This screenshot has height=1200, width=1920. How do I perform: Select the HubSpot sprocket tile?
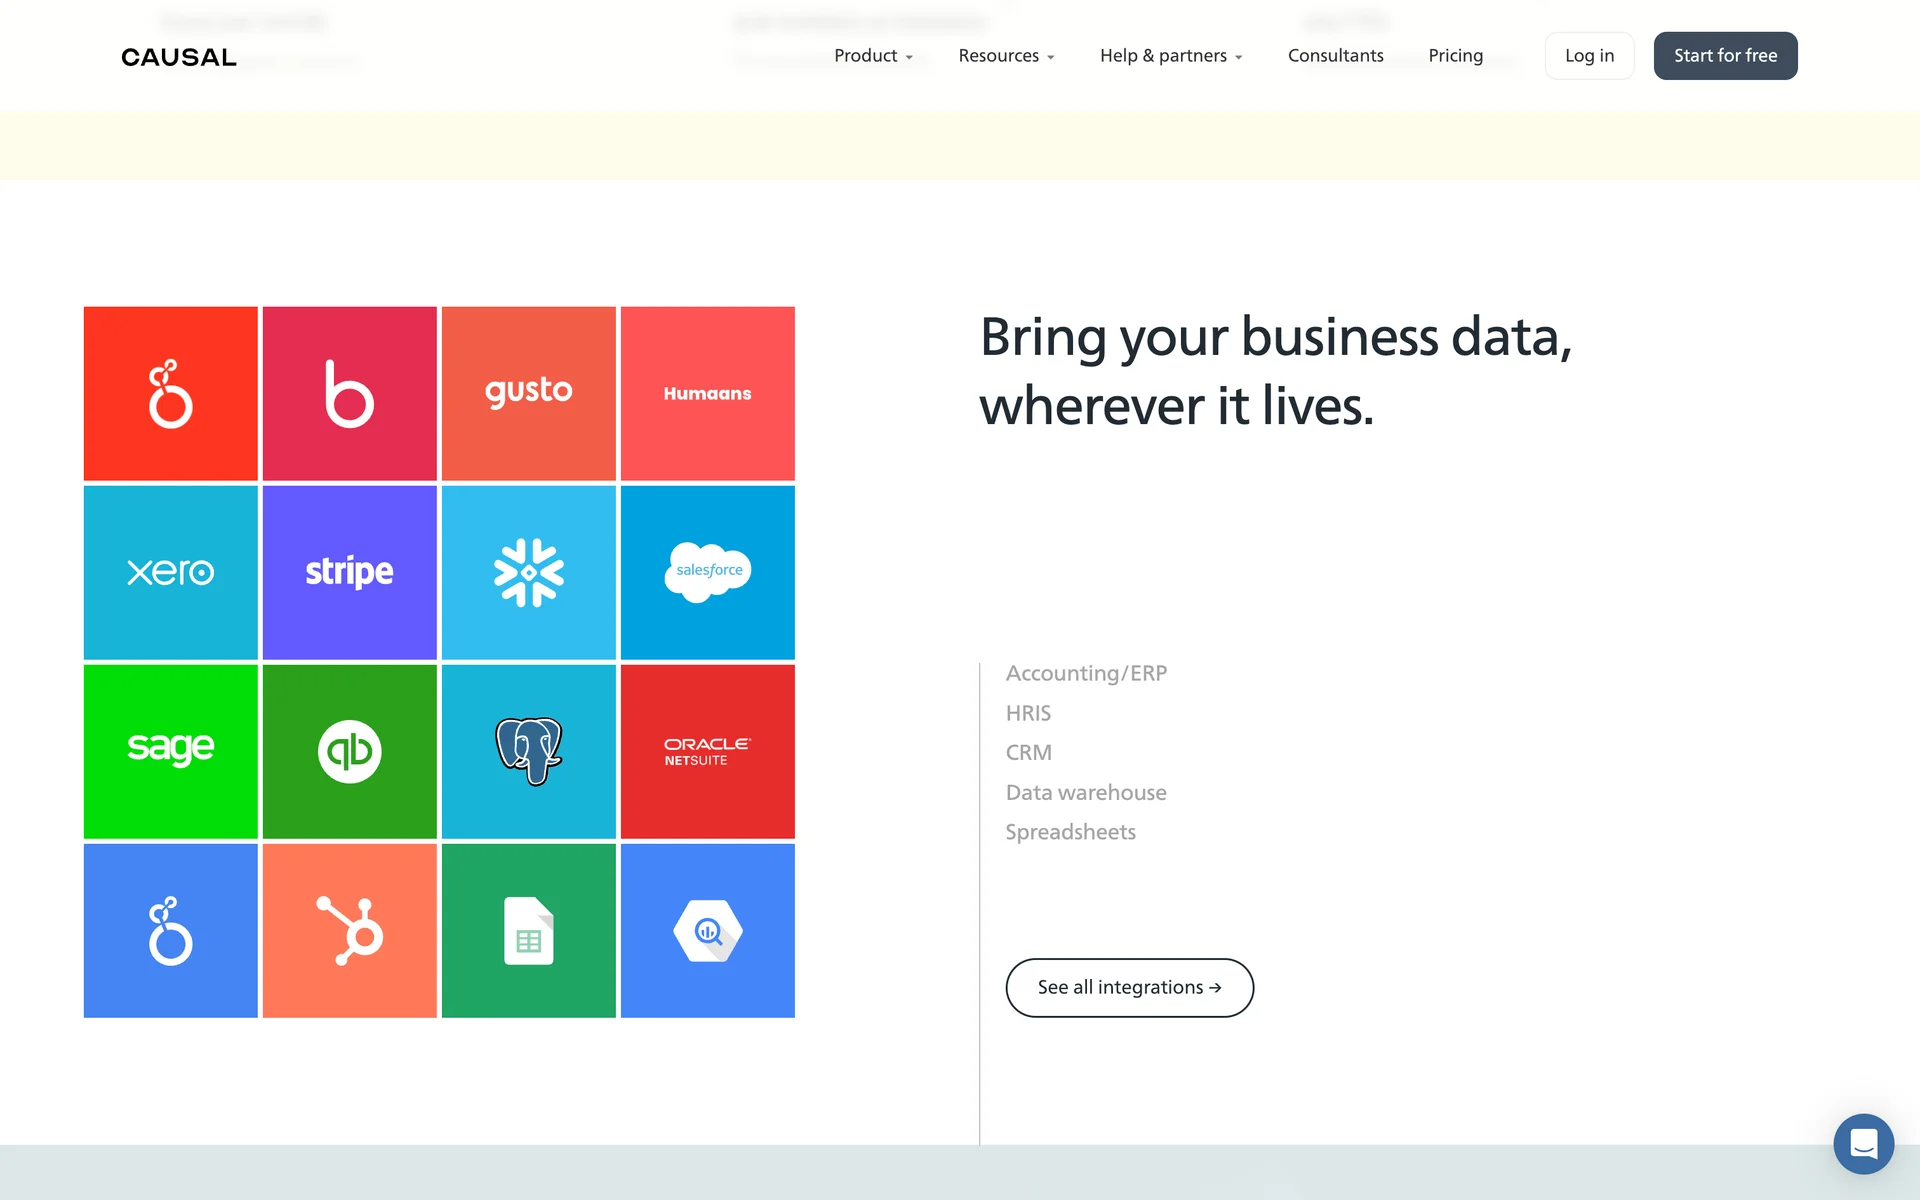pyautogui.click(x=349, y=930)
